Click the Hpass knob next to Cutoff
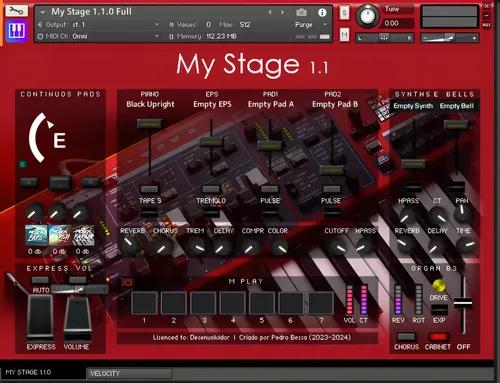Image resolution: width=500 pixels, height=383 pixels. 364,247
